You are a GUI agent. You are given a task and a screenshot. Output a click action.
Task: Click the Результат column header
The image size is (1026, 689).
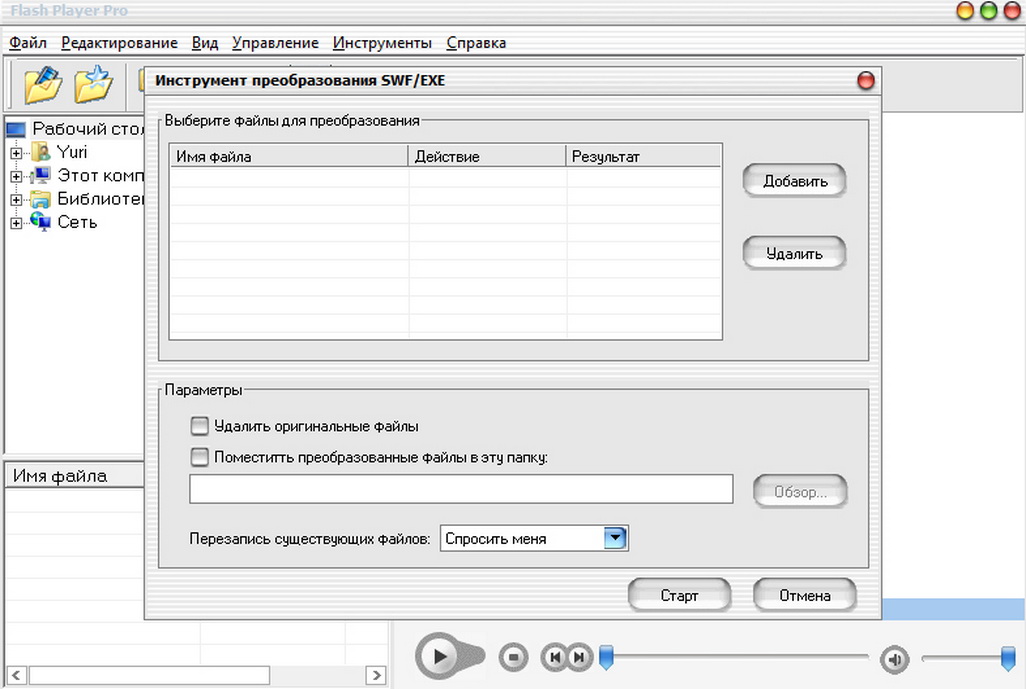click(644, 156)
